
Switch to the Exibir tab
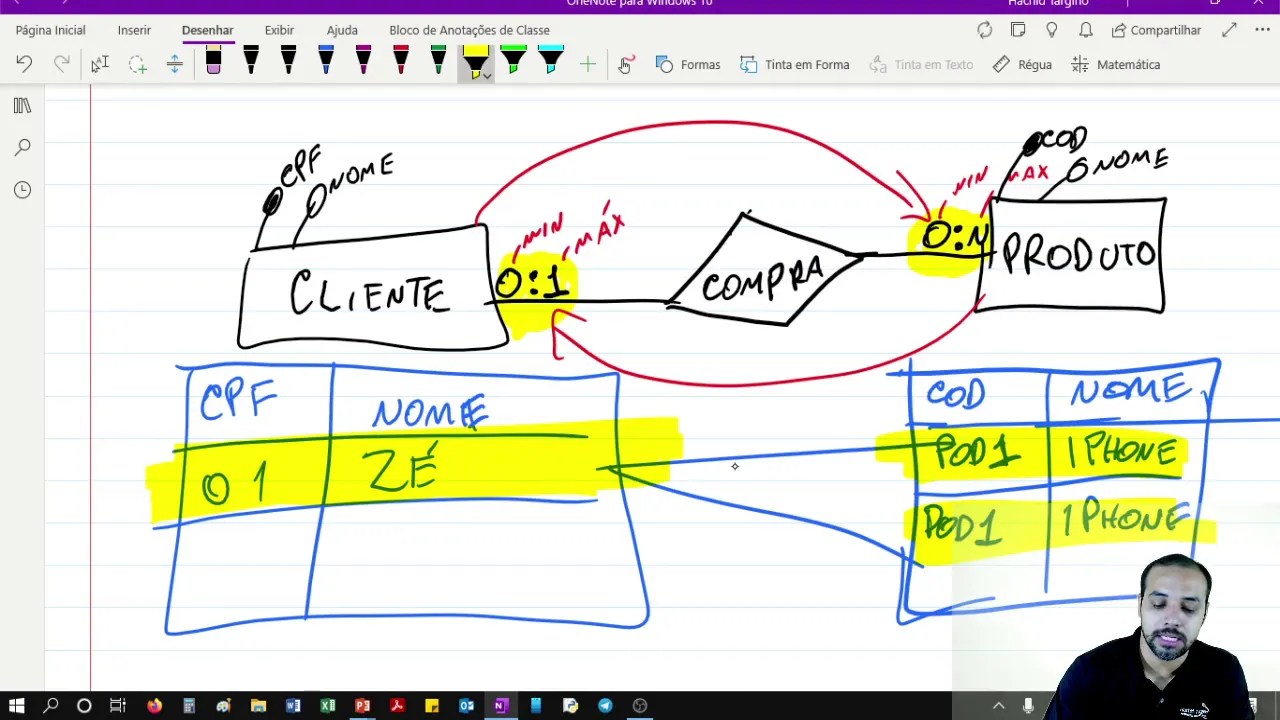pos(279,30)
